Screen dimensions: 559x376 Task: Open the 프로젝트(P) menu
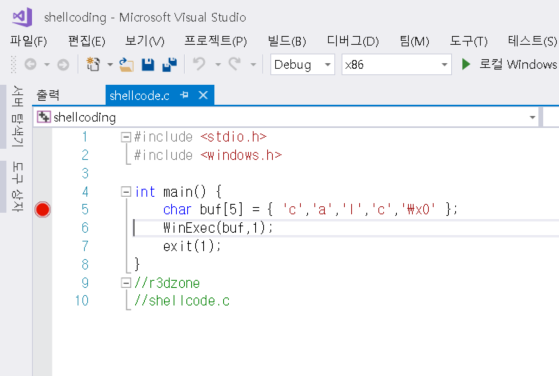click(x=216, y=41)
